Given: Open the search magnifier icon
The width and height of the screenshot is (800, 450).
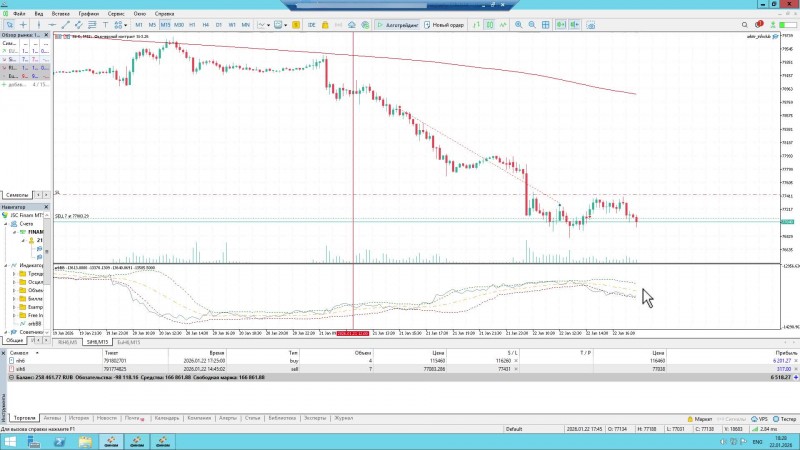Looking at the screenshot, I should (x=744, y=24).
